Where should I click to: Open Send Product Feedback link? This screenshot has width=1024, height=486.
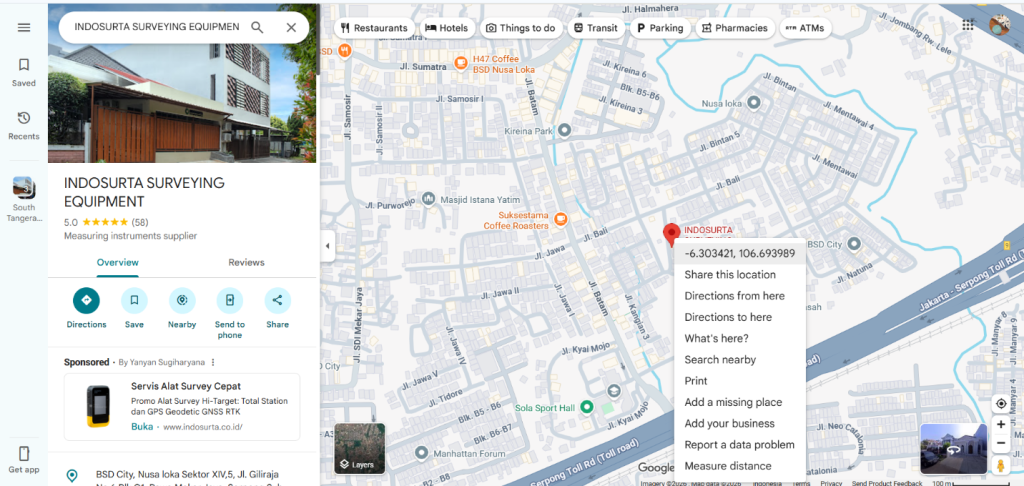(887, 483)
